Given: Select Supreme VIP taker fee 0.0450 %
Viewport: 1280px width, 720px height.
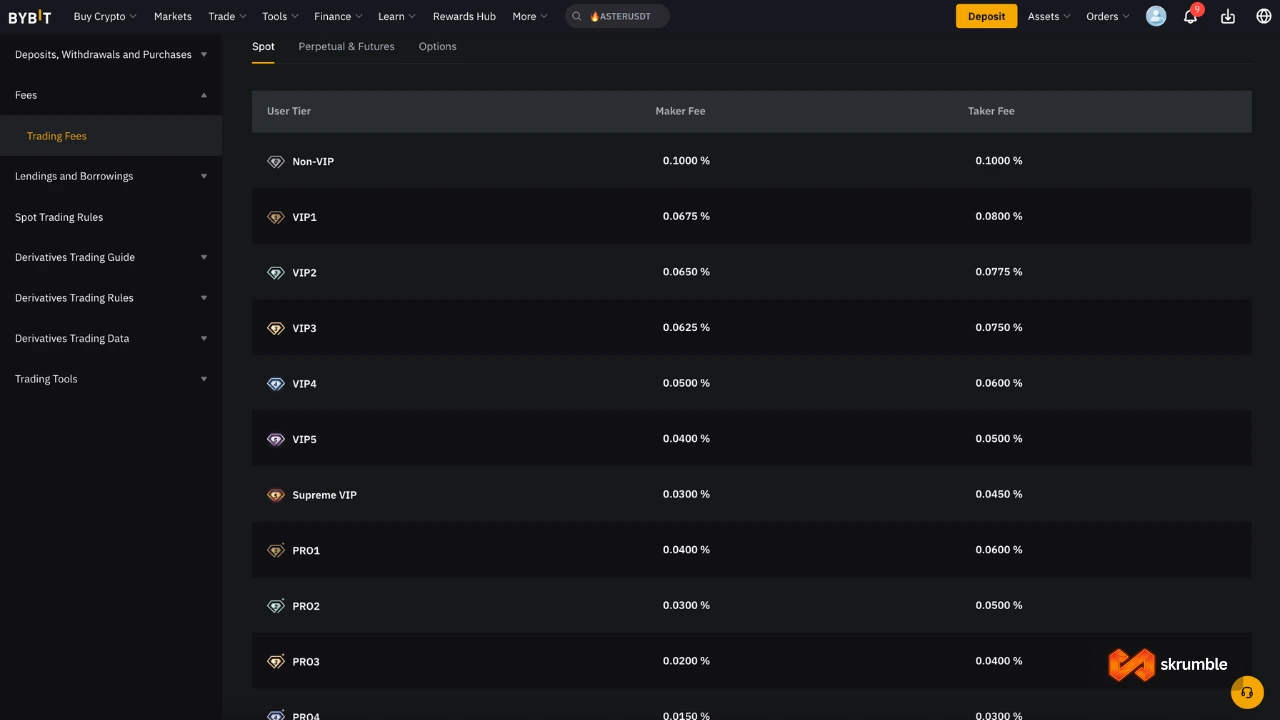Looking at the screenshot, I should (x=999, y=494).
